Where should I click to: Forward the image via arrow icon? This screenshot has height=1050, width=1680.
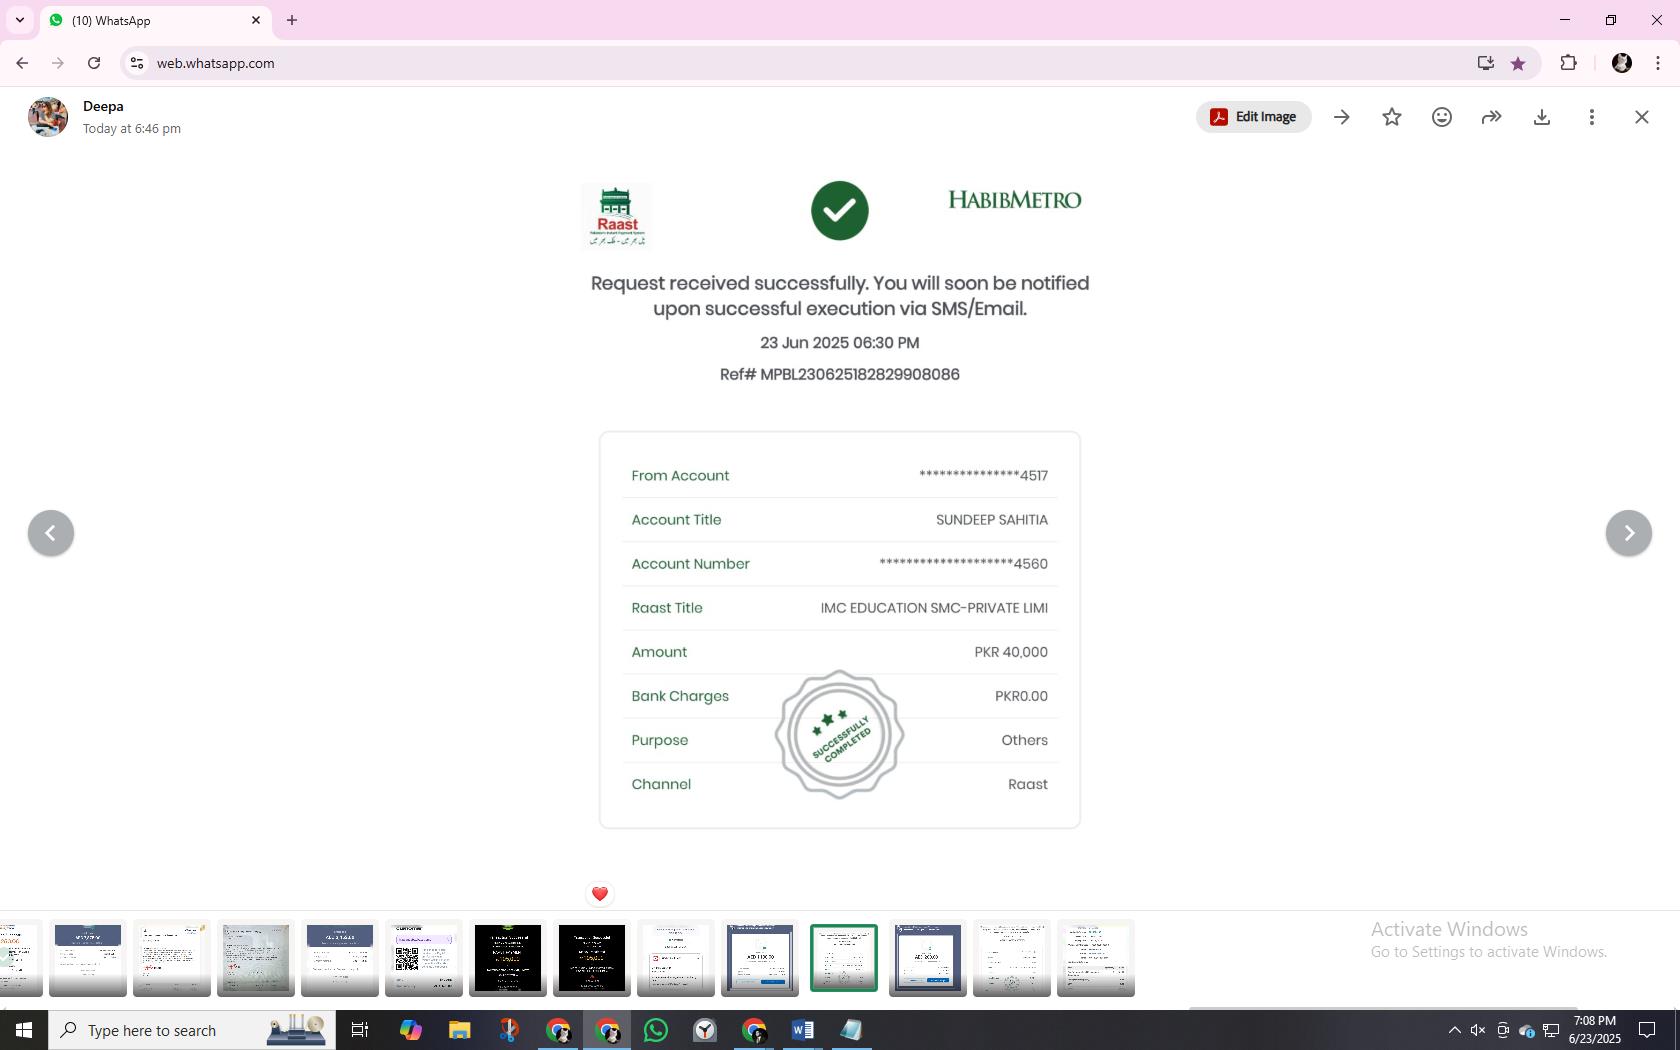coord(1492,117)
